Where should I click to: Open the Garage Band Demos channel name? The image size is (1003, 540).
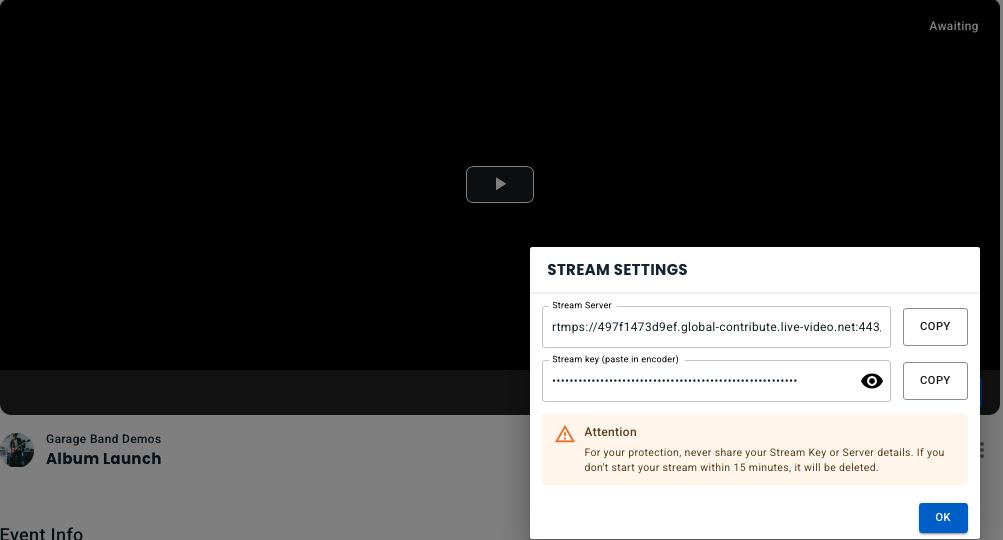[103, 439]
